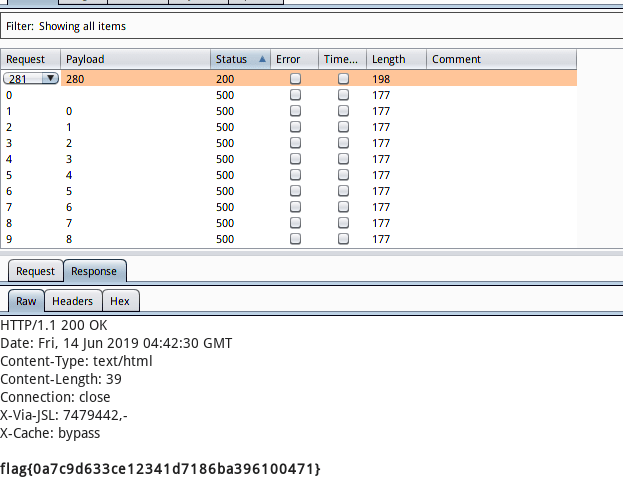Toggle Error checkbox in request 4 row
The height and width of the screenshot is (490, 623).
click(x=295, y=159)
